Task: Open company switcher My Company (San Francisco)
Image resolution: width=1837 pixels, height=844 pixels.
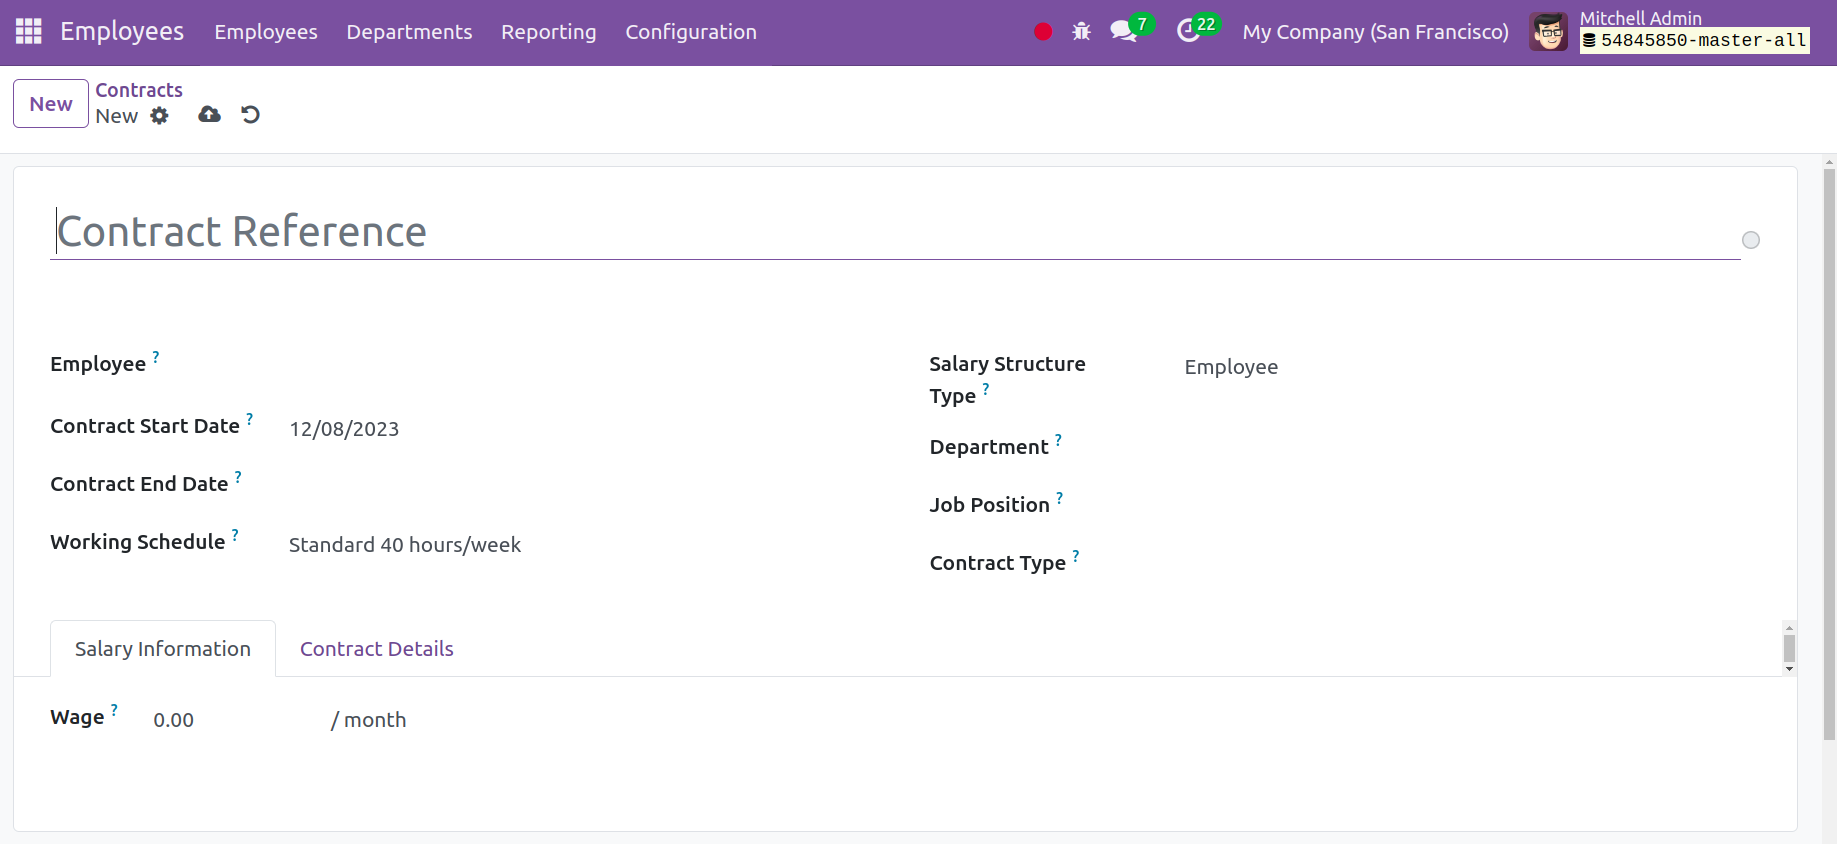Action: click(1375, 32)
